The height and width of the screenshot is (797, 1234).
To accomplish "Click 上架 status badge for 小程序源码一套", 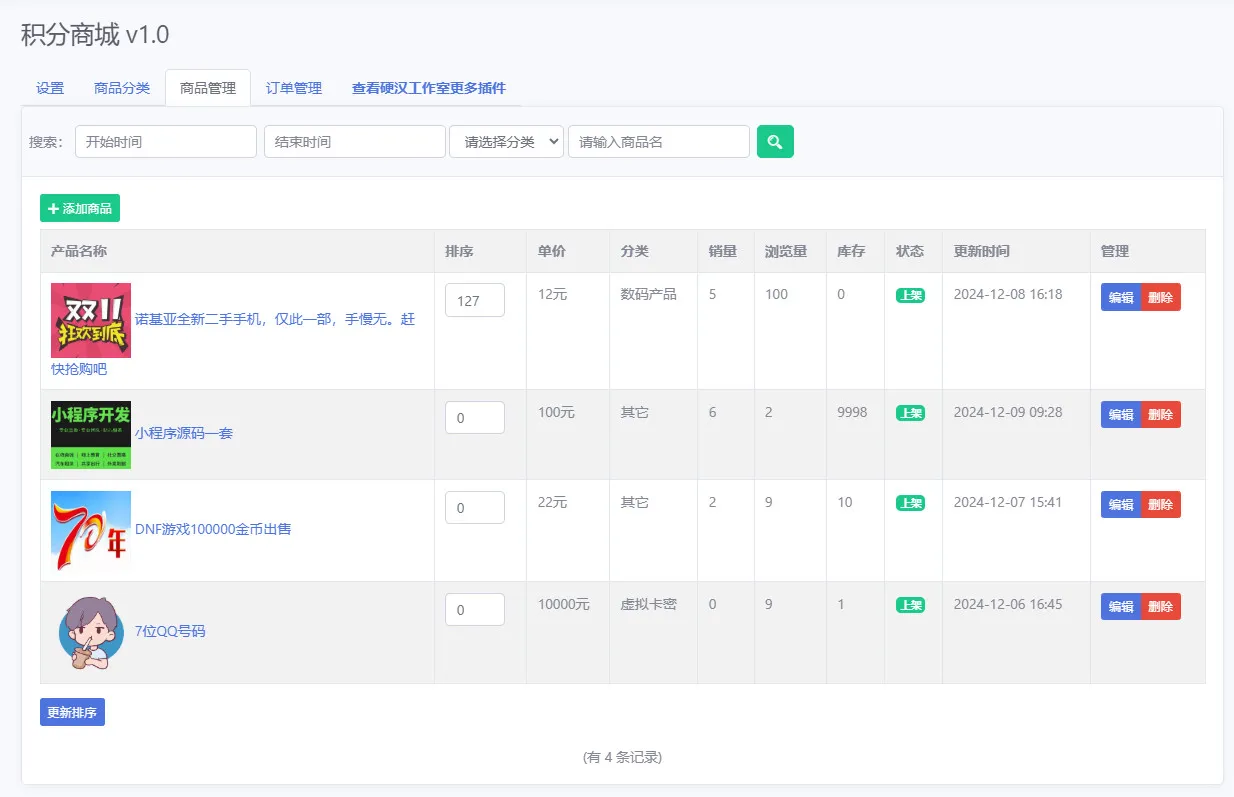I will pyautogui.click(x=910, y=413).
